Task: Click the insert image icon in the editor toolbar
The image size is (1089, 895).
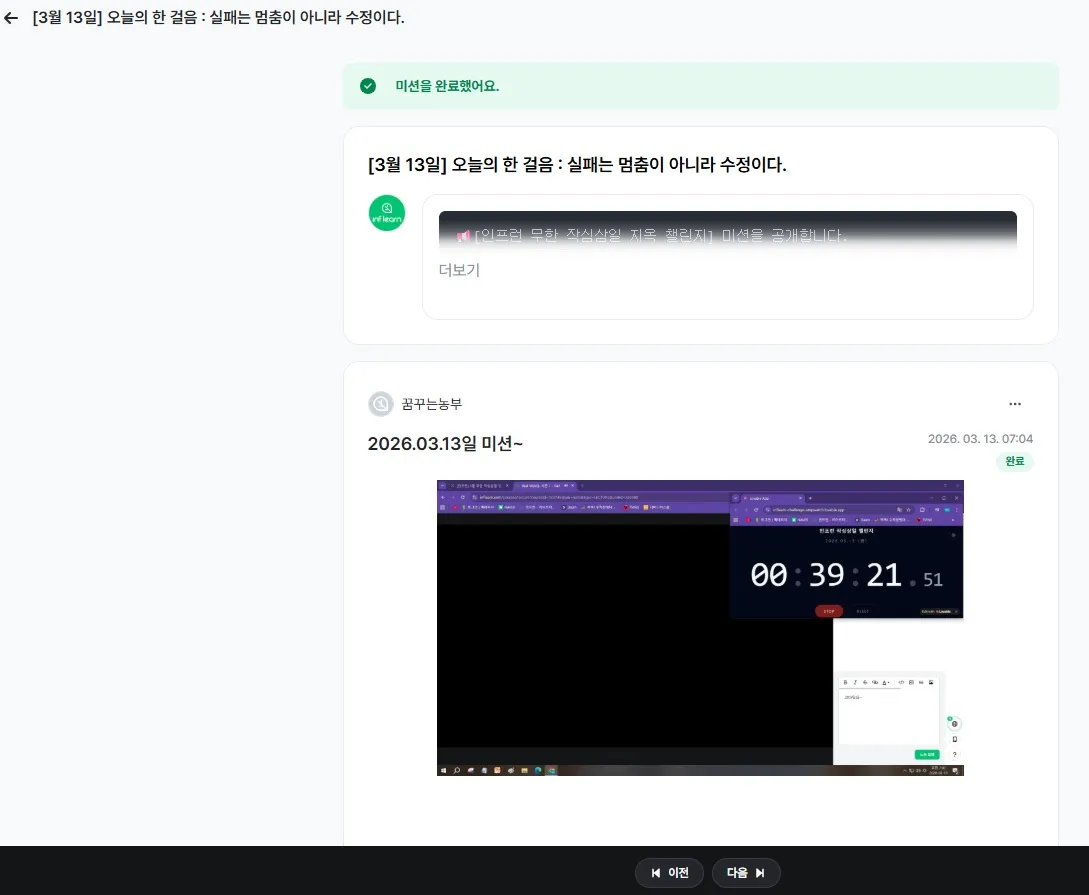Action: coord(931,682)
